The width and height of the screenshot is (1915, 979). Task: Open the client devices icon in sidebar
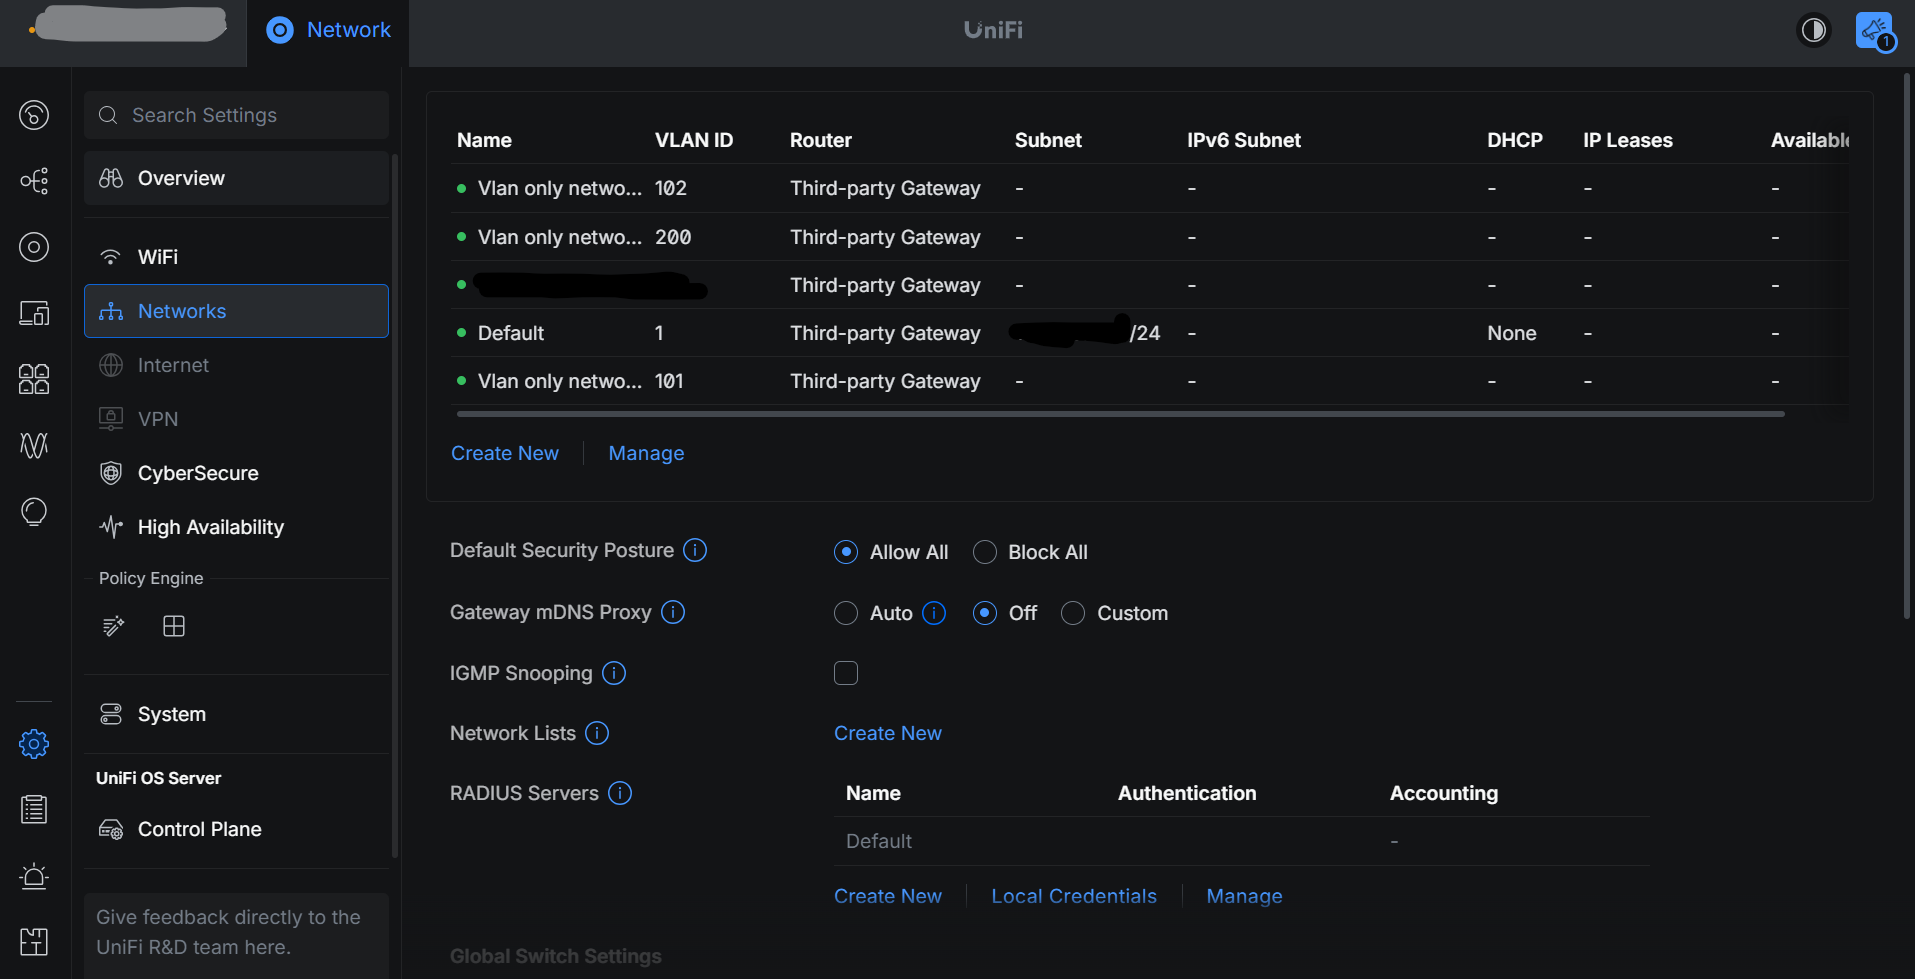(34, 313)
